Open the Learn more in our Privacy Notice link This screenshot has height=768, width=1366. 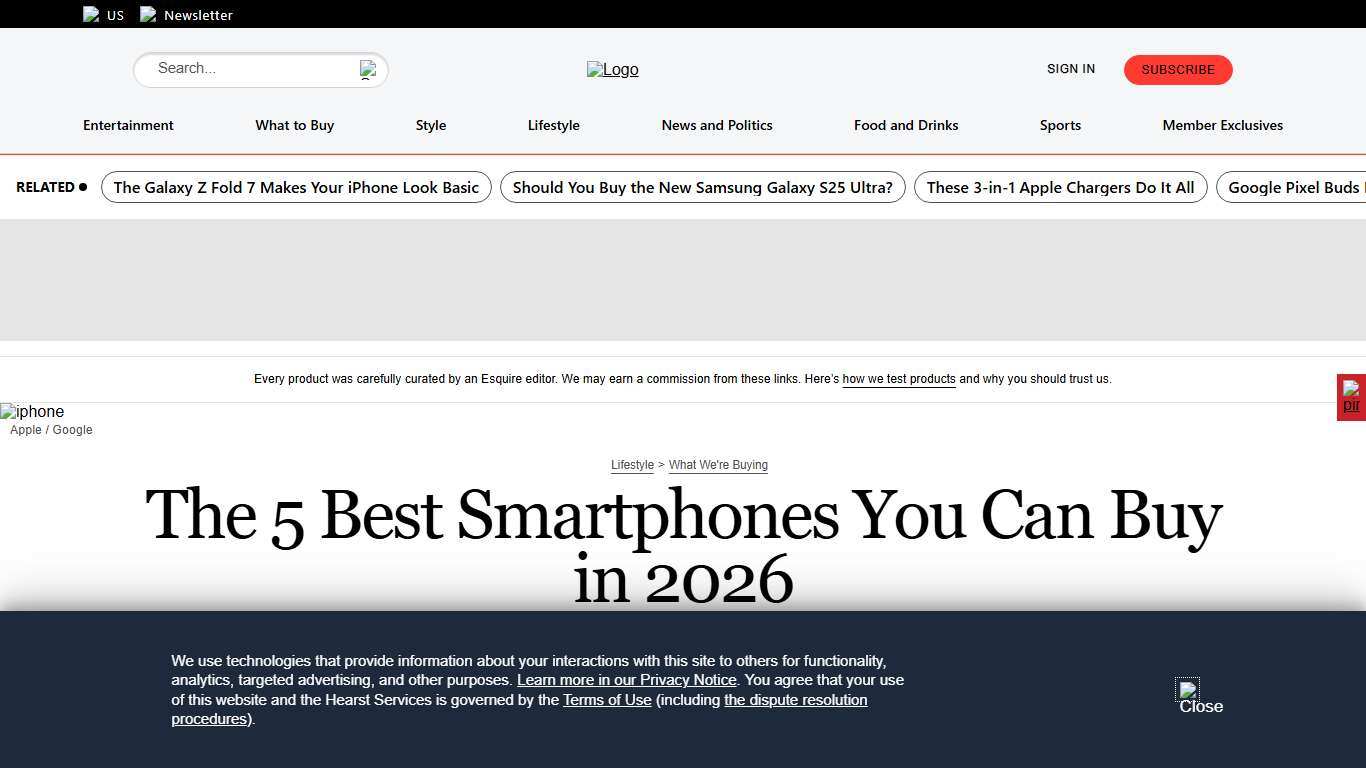coord(626,680)
